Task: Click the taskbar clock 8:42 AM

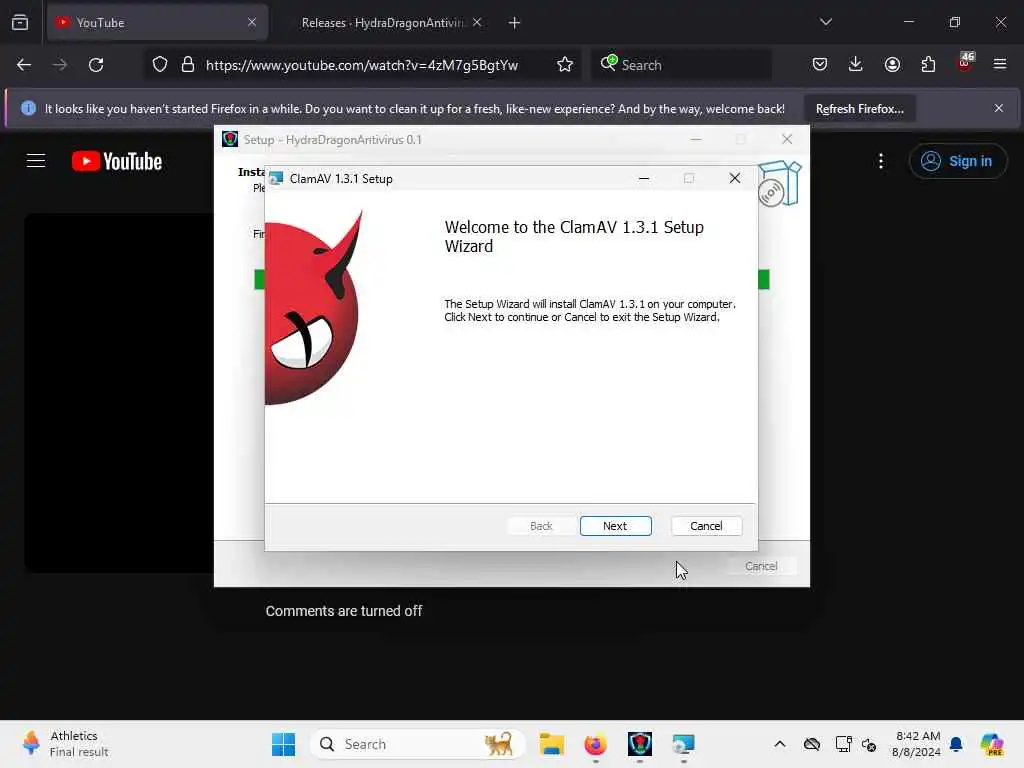Action: click(x=917, y=744)
